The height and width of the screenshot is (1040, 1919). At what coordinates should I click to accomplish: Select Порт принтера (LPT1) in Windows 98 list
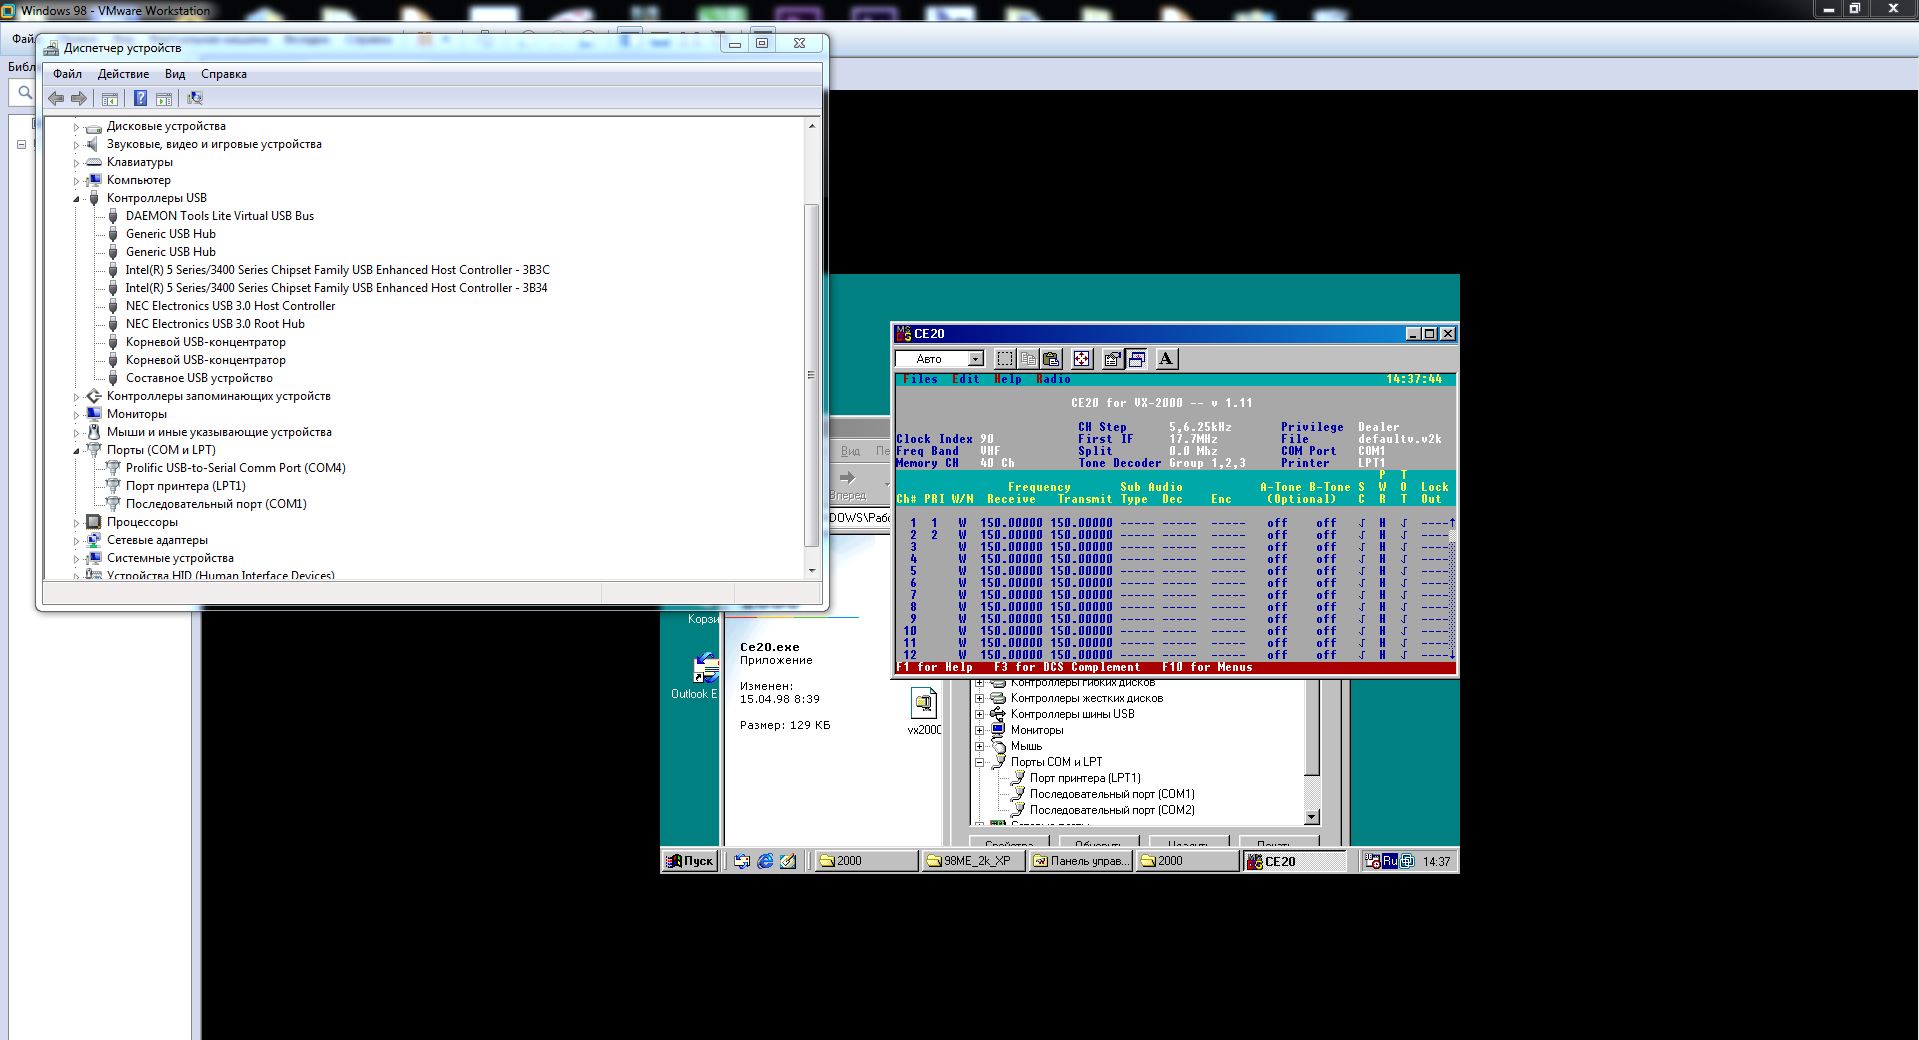[x=1085, y=778]
